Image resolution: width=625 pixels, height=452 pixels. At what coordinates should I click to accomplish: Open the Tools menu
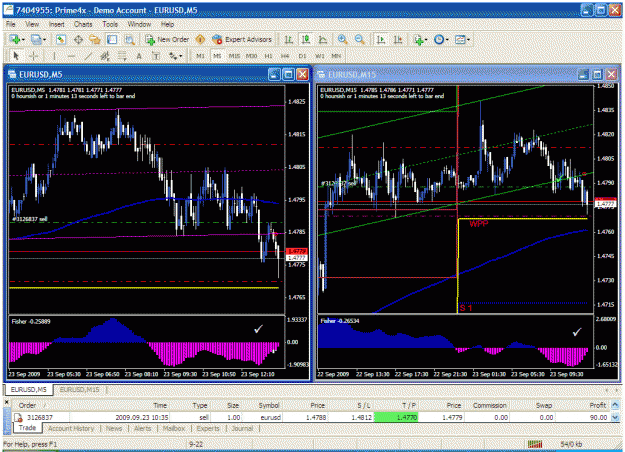point(110,24)
